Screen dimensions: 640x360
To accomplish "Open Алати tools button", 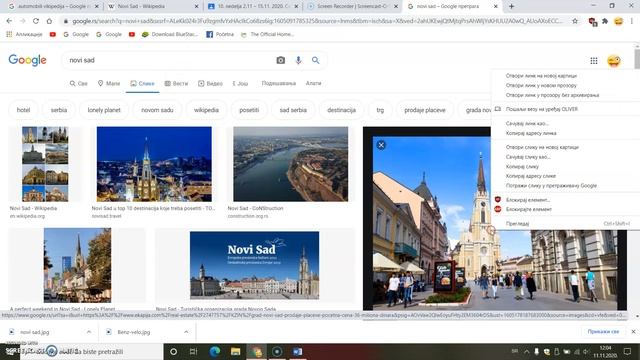I will (313, 83).
